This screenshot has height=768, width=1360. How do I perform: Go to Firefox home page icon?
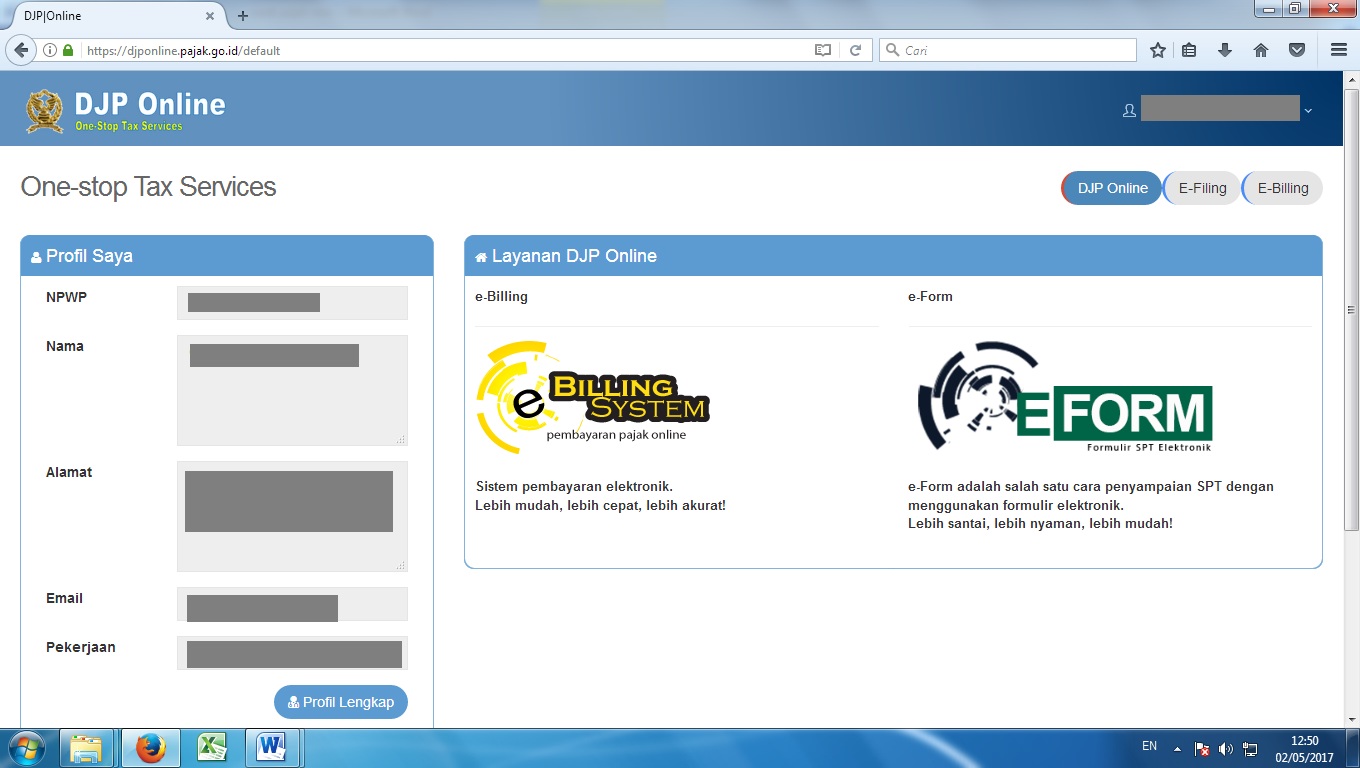point(1261,50)
